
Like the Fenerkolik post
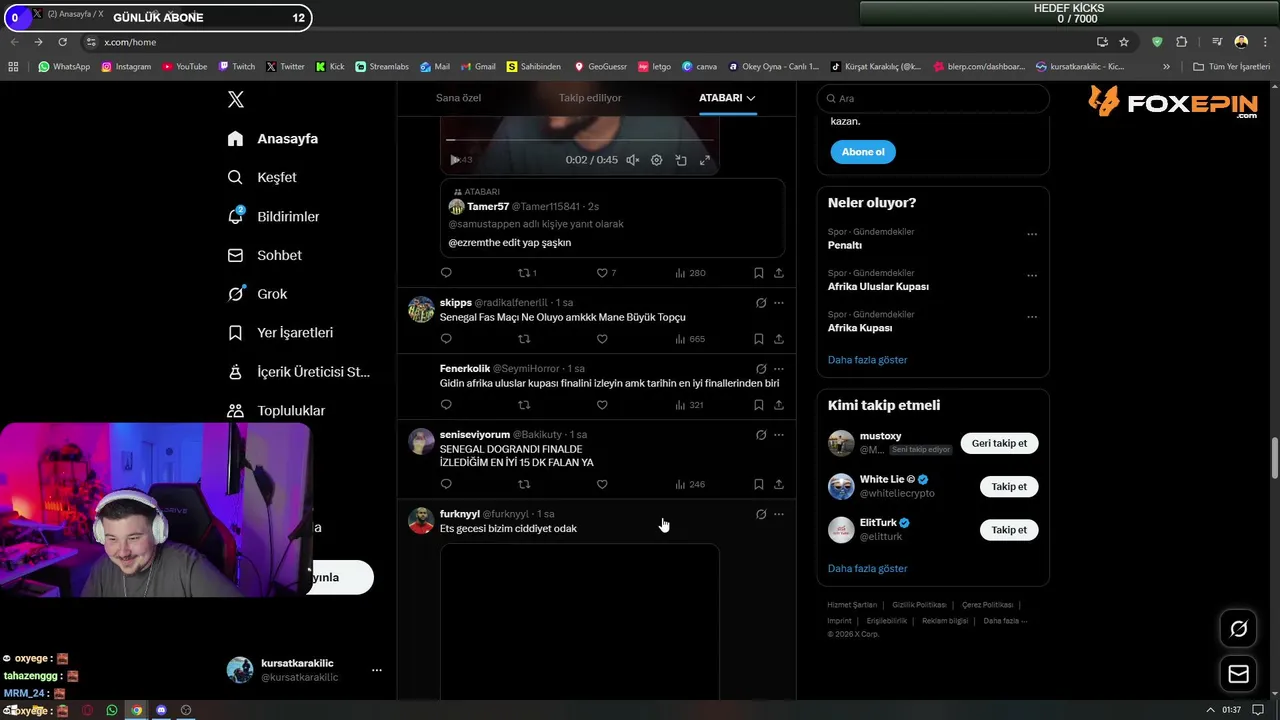pyautogui.click(x=602, y=405)
